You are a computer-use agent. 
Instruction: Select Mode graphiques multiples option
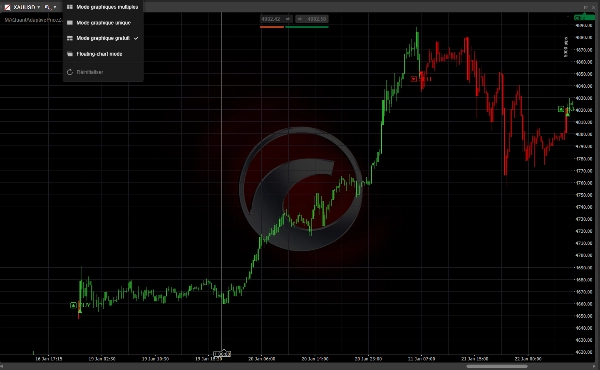pyautogui.click(x=103, y=7)
